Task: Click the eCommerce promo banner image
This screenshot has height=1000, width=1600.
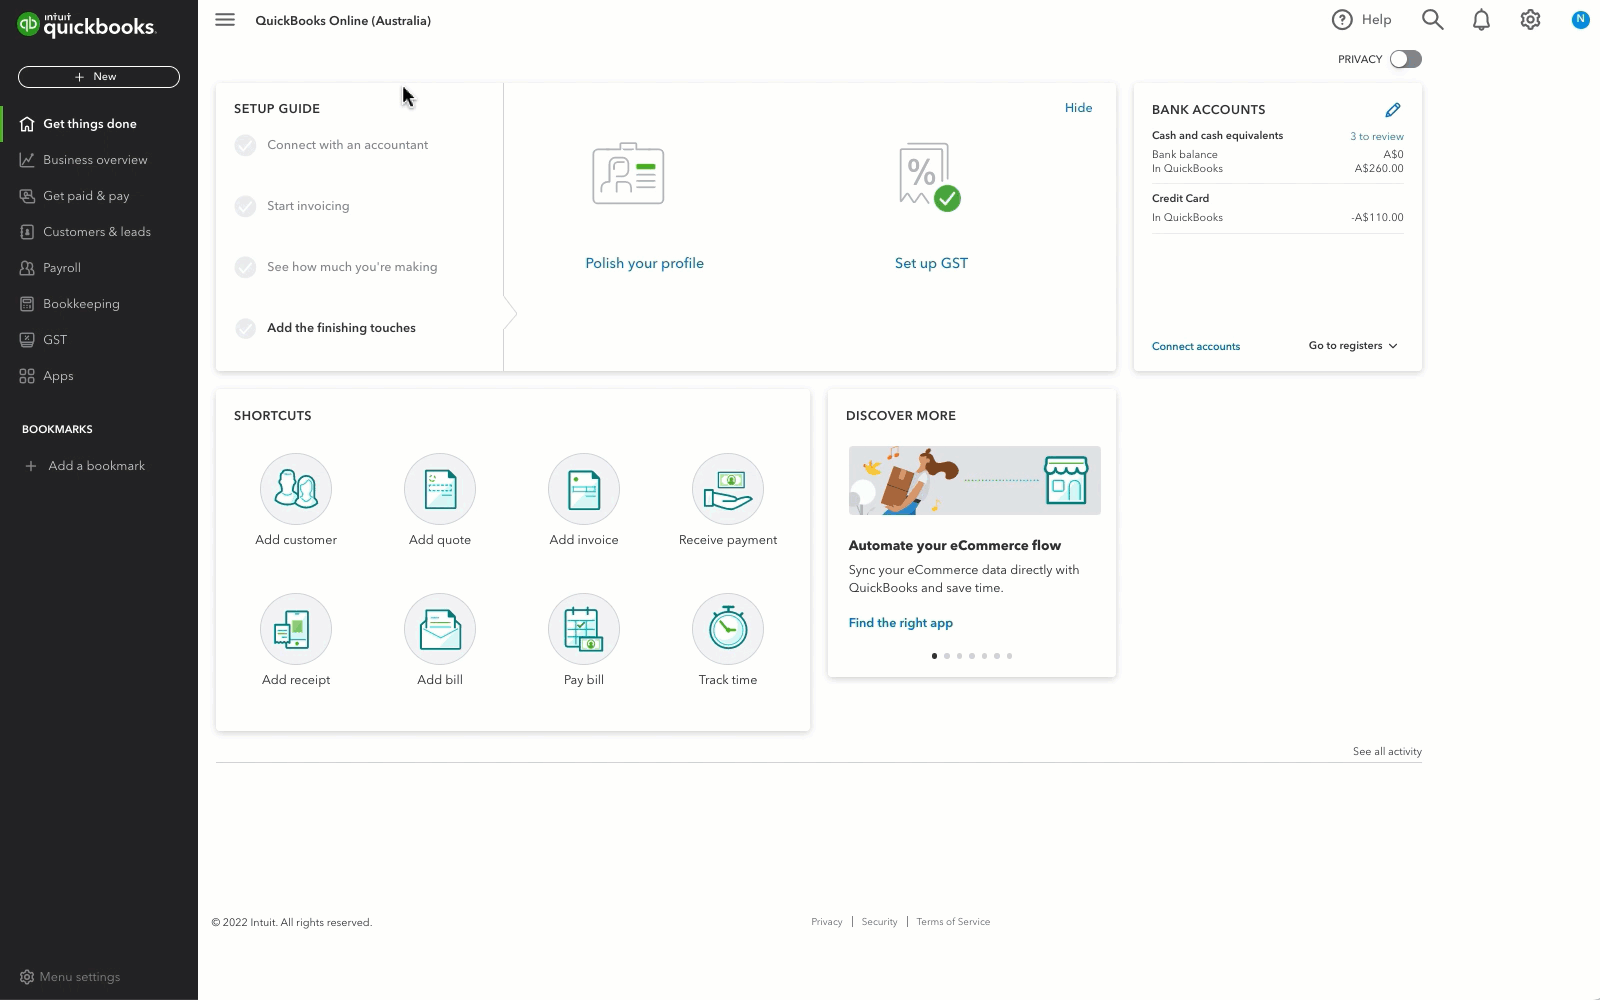Action: (975, 480)
